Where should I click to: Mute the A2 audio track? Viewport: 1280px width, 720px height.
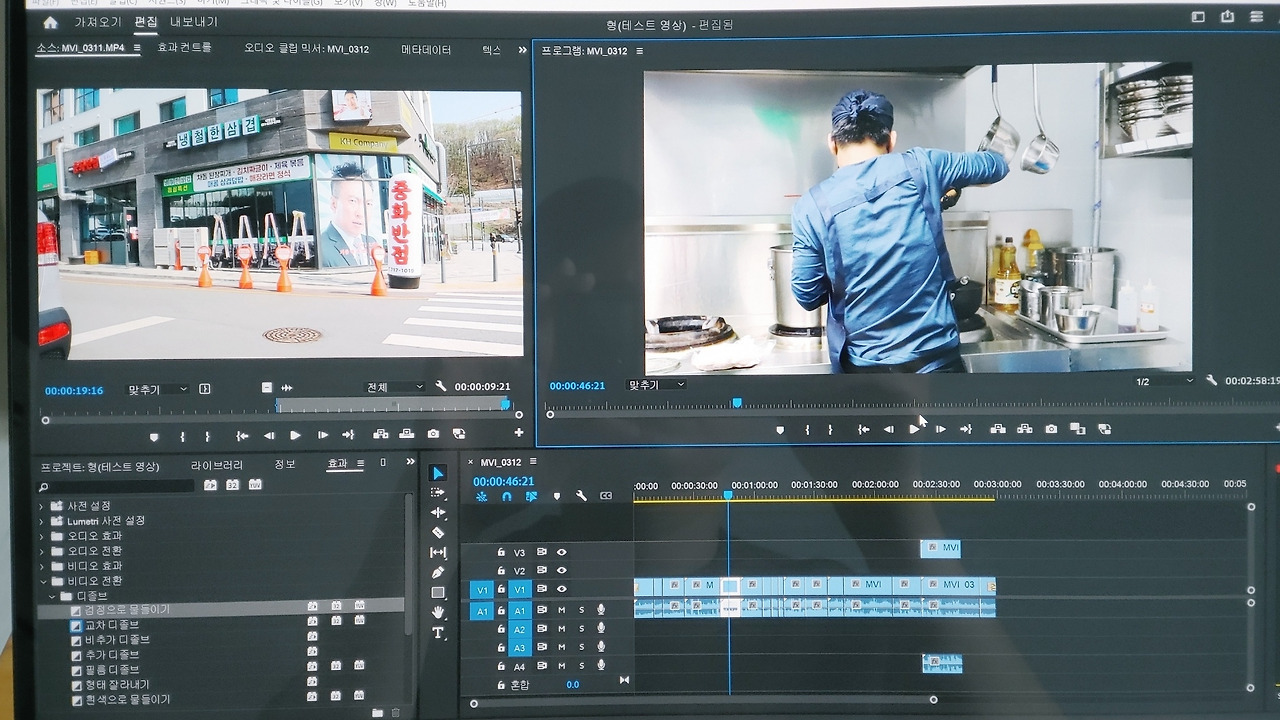[x=561, y=629]
